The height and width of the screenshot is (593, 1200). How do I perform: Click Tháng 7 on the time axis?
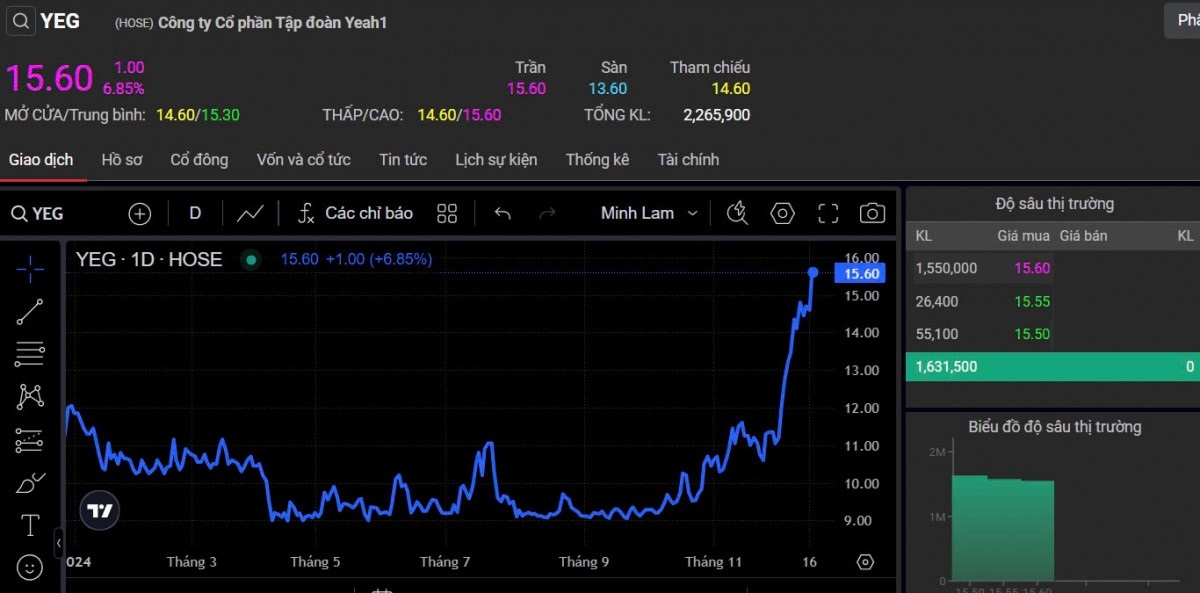point(445,562)
